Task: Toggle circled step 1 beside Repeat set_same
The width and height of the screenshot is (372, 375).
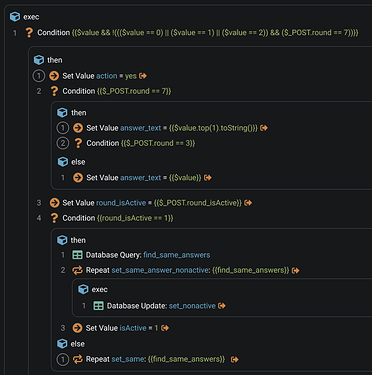Action: pyautogui.click(x=63, y=359)
